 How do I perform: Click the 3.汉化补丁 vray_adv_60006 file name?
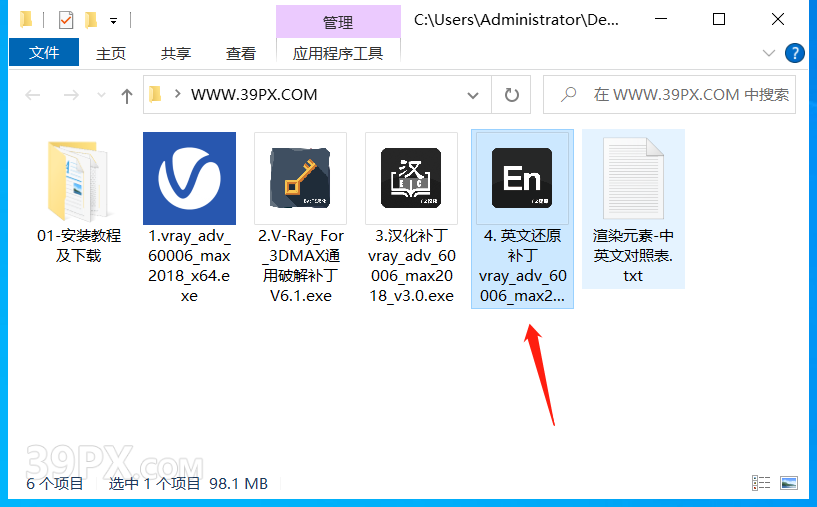pyautogui.click(x=412, y=266)
